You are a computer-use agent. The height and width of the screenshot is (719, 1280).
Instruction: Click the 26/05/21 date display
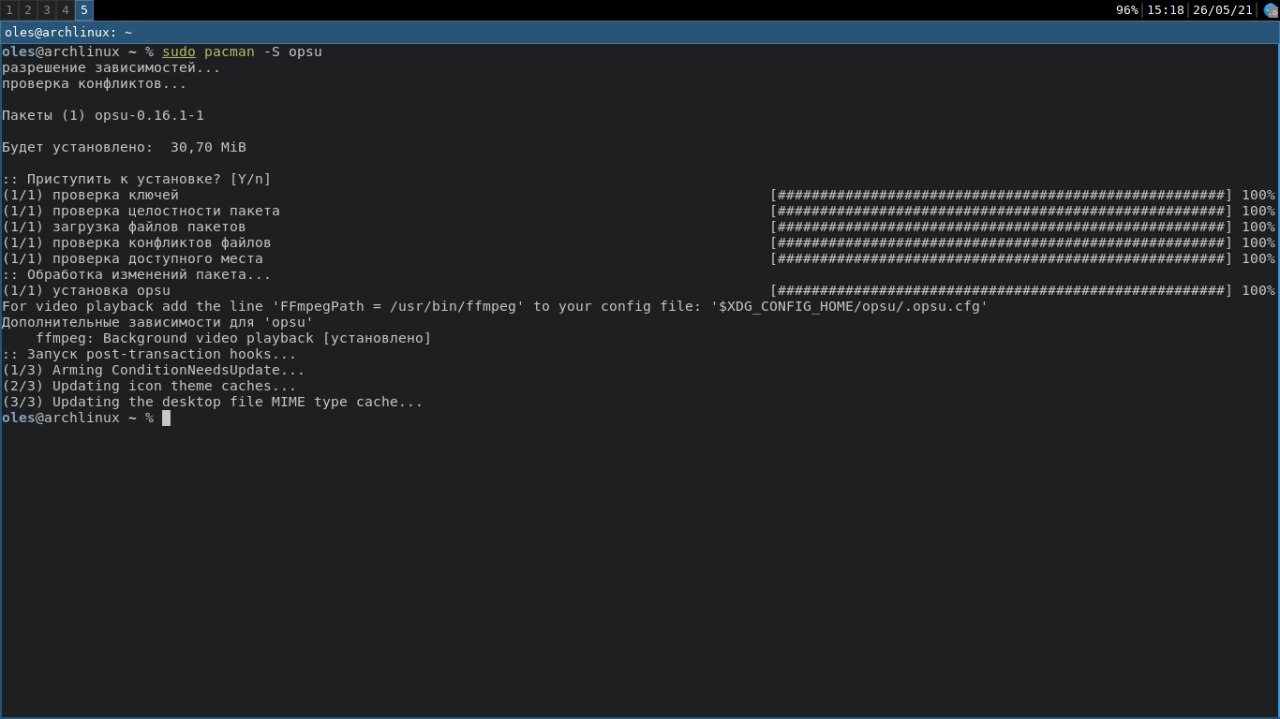pyautogui.click(x=1222, y=10)
